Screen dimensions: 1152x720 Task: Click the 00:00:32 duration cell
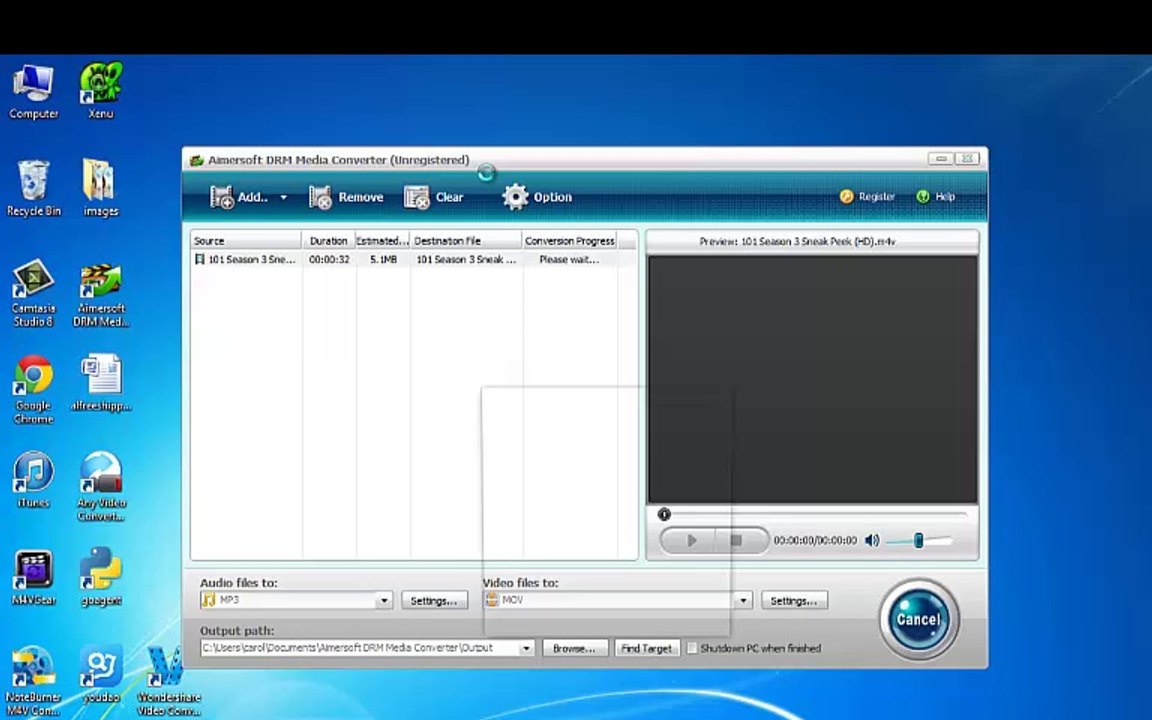[x=329, y=259]
